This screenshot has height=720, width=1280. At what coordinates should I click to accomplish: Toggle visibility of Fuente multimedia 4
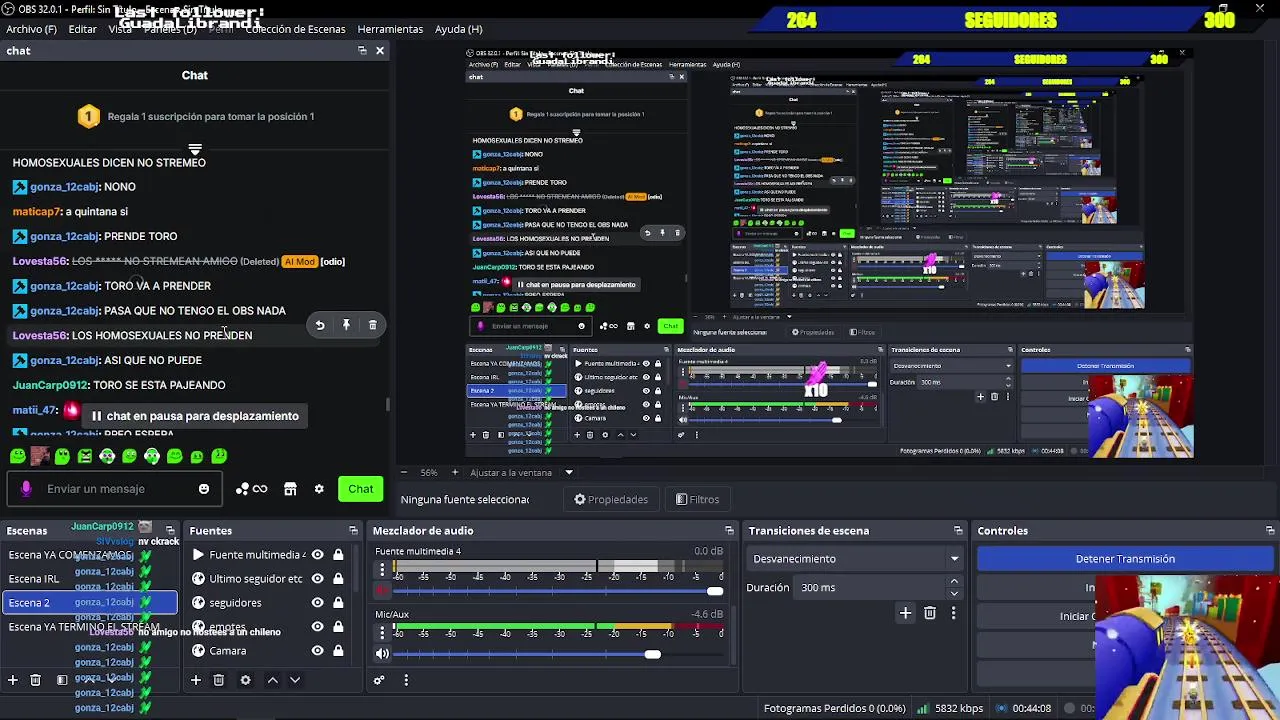(x=317, y=555)
